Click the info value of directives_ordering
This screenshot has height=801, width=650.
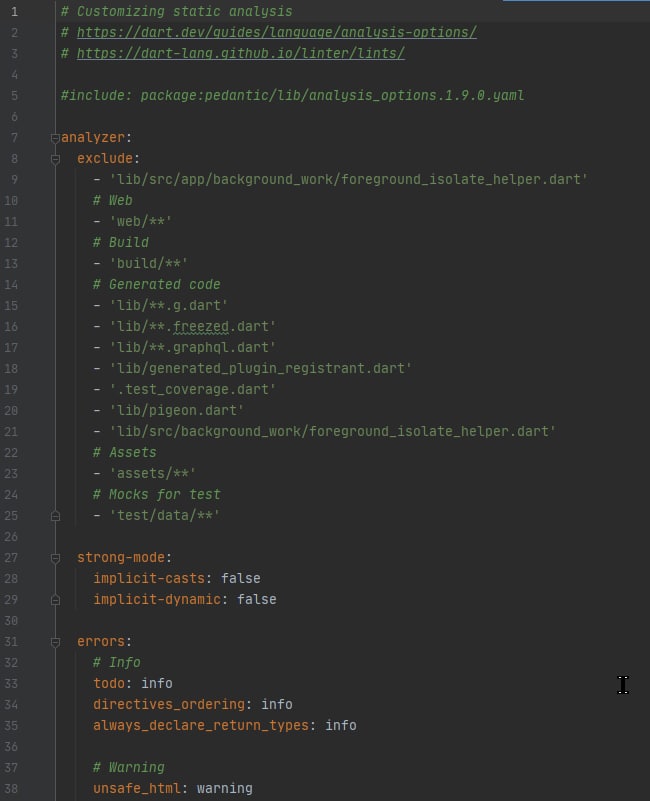pos(276,704)
